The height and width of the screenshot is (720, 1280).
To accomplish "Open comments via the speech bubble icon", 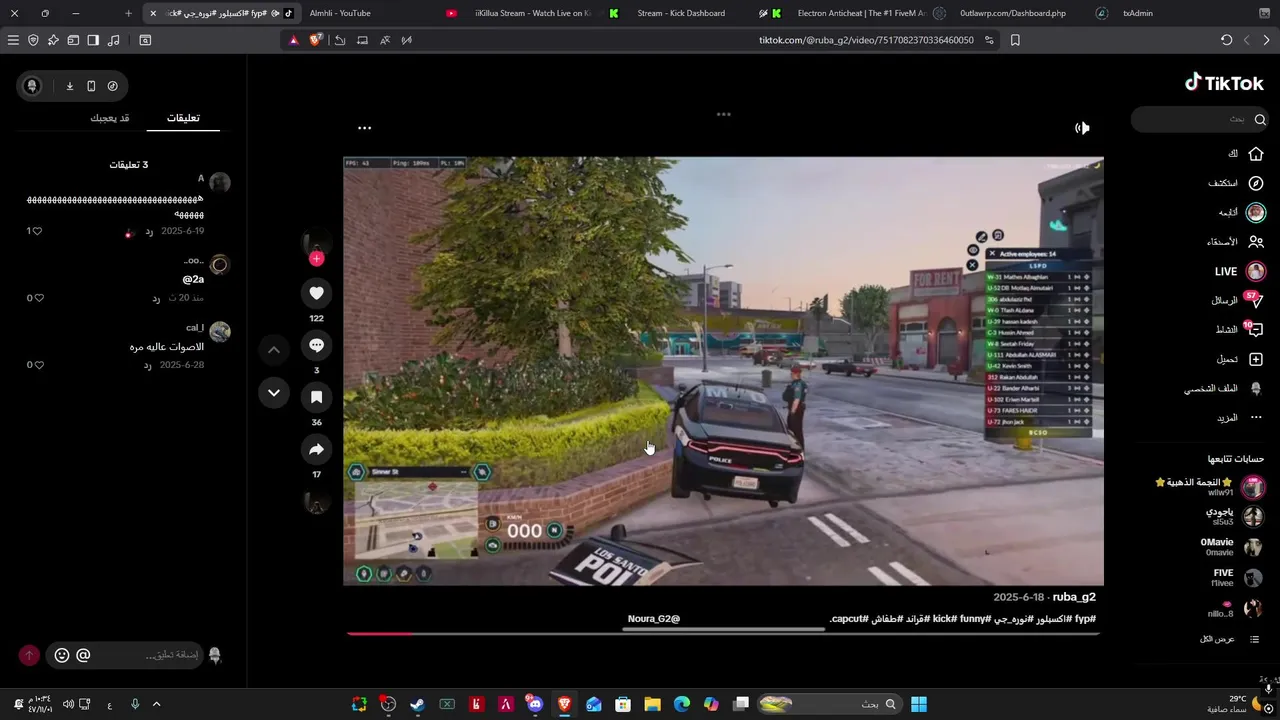I will (x=316, y=345).
